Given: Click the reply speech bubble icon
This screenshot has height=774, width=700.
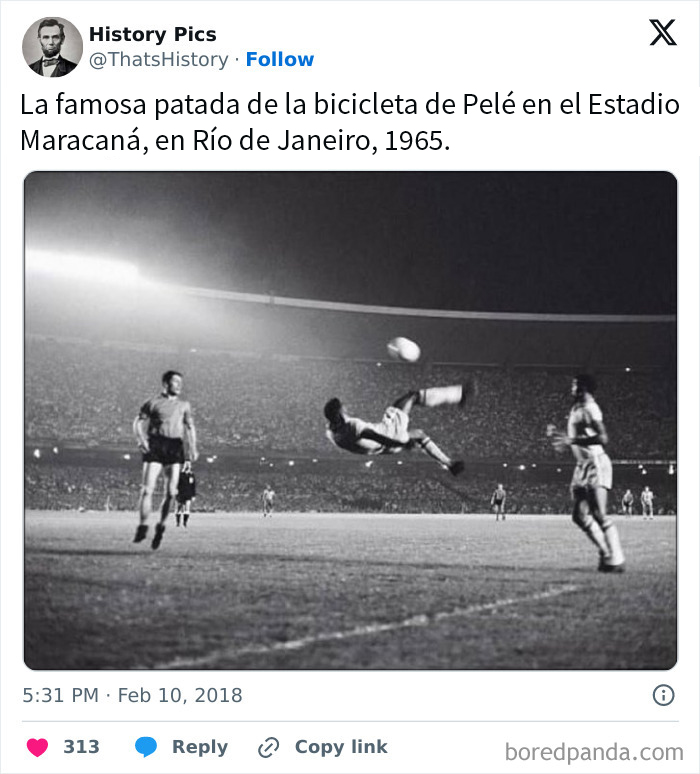Looking at the screenshot, I should click(146, 747).
